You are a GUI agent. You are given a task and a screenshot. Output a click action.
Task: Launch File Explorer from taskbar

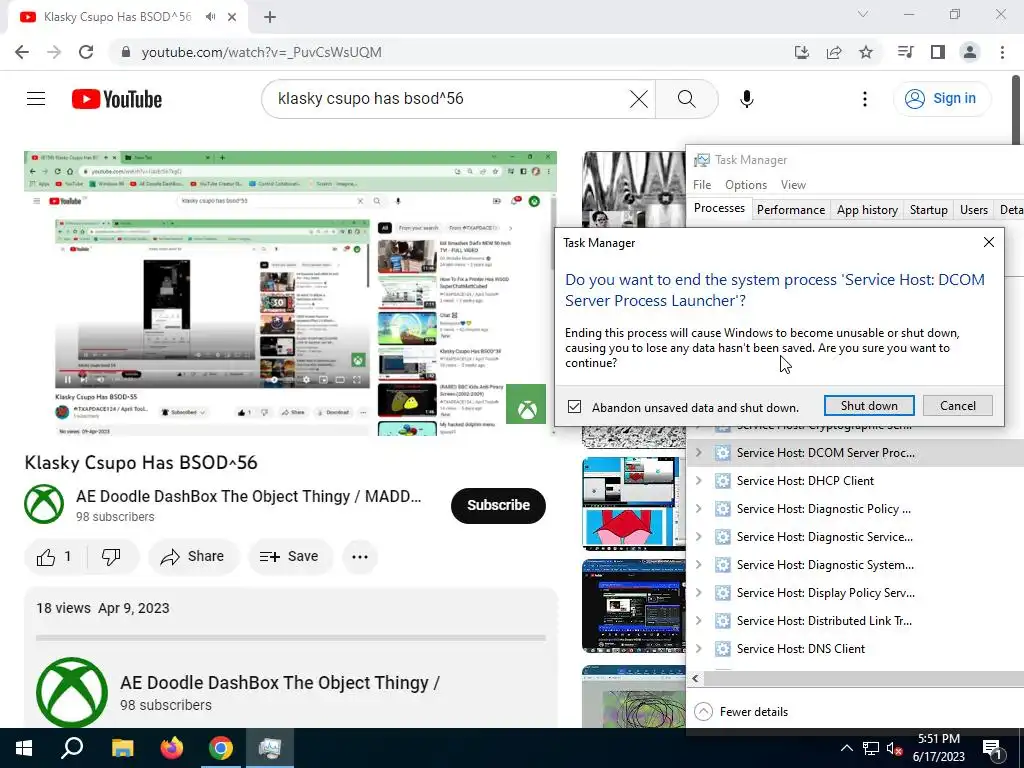[123, 748]
